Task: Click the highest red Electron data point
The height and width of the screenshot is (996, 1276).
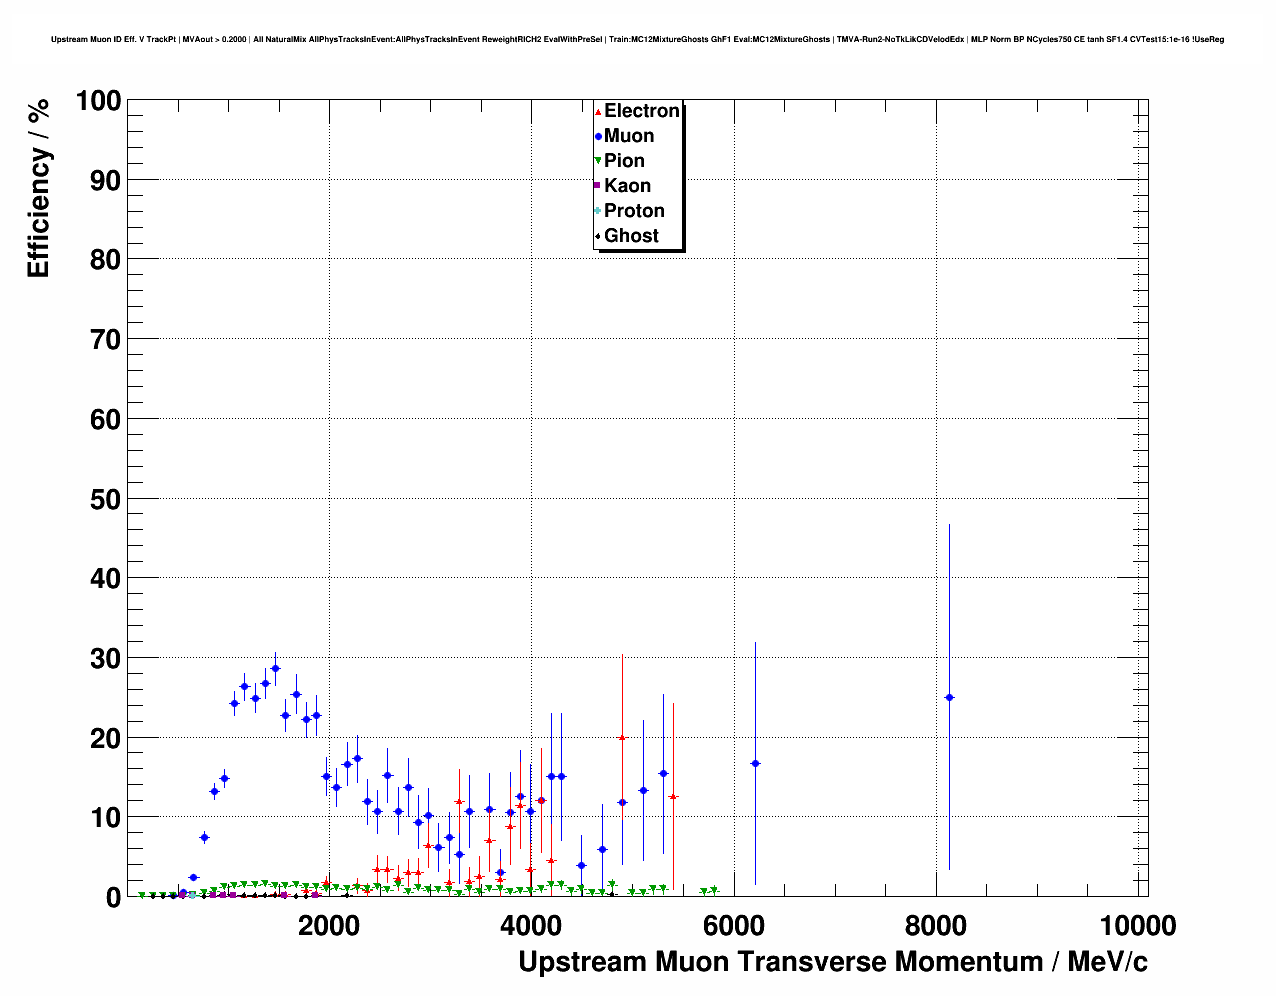Action: click(x=622, y=737)
